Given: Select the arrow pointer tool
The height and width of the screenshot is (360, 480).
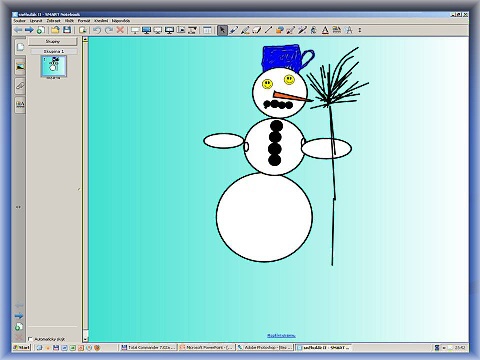Looking at the screenshot, I should pos(222,30).
